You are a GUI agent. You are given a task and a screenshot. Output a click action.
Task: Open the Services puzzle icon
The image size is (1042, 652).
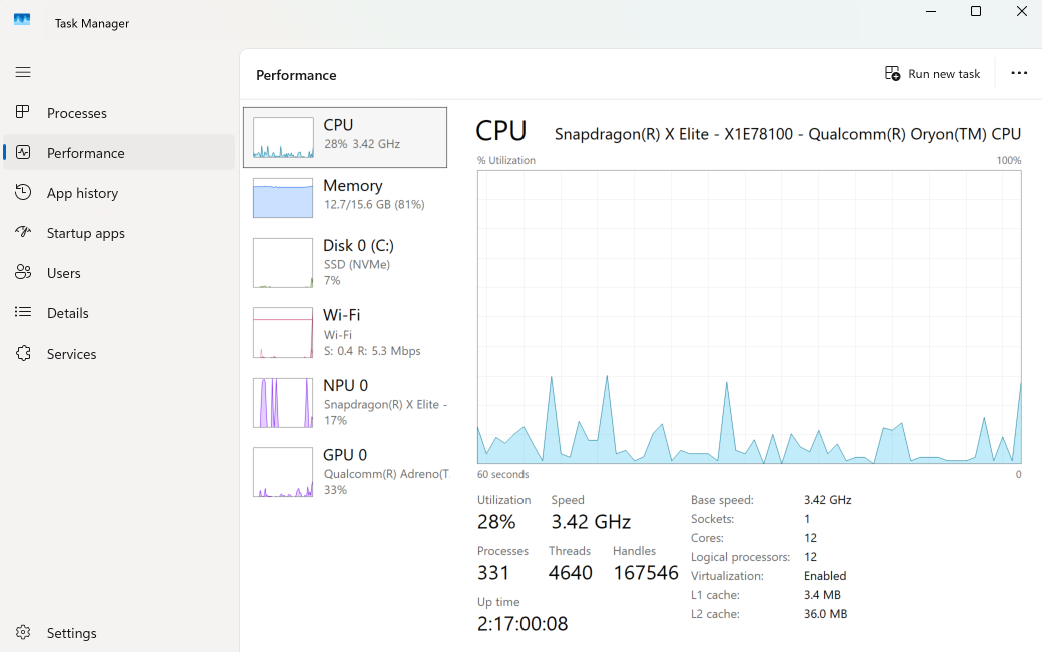(23, 354)
